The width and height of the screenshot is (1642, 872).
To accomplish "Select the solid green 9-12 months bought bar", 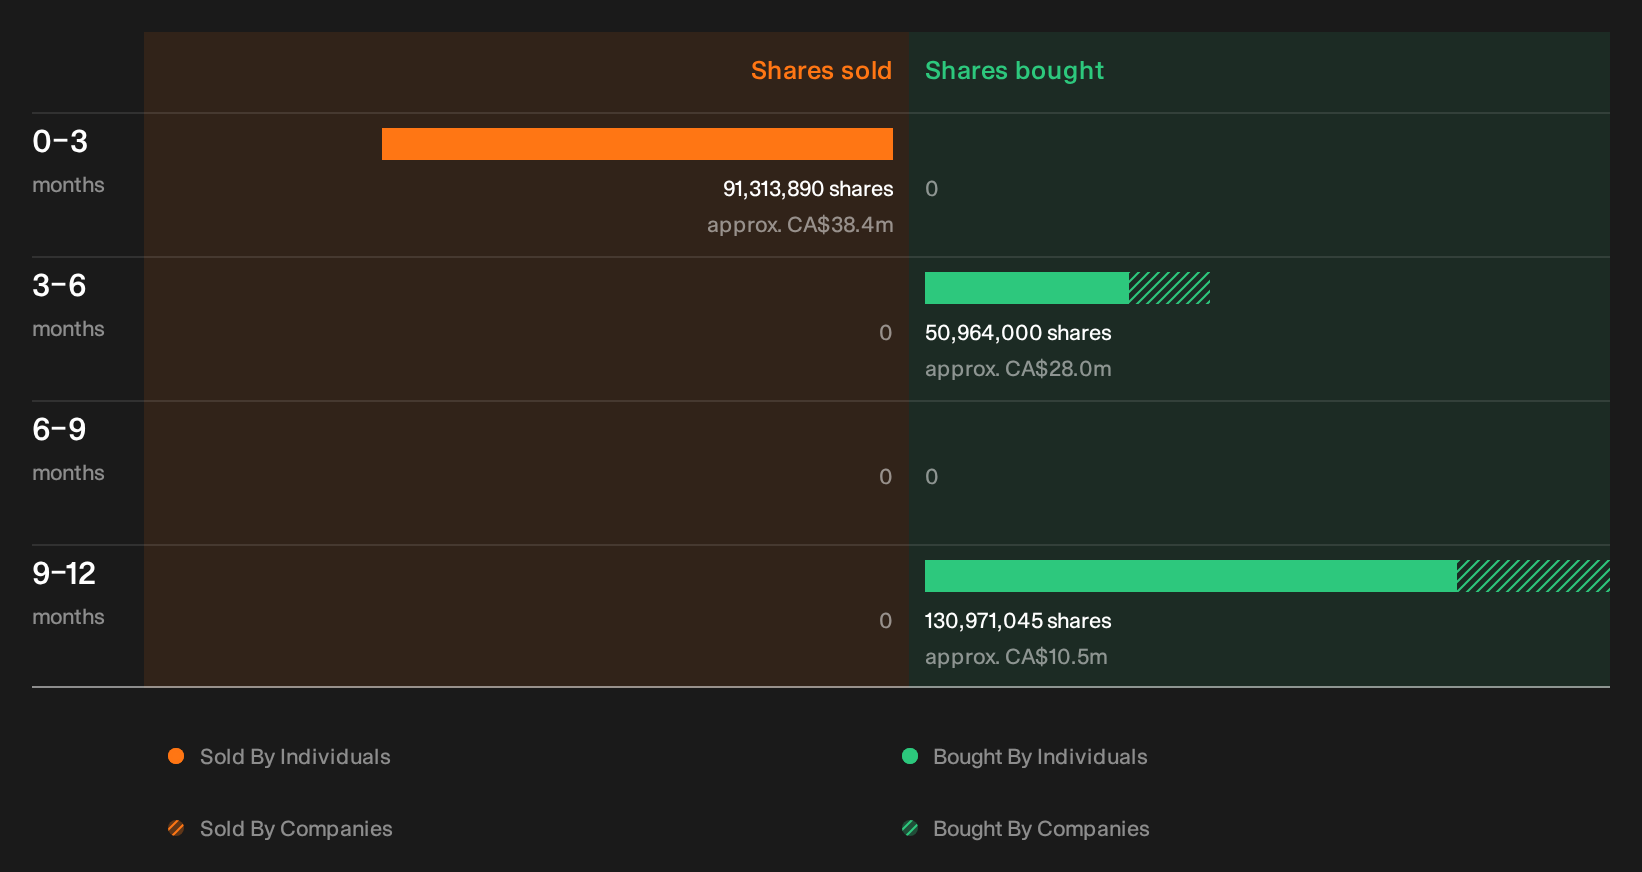I will (1191, 576).
